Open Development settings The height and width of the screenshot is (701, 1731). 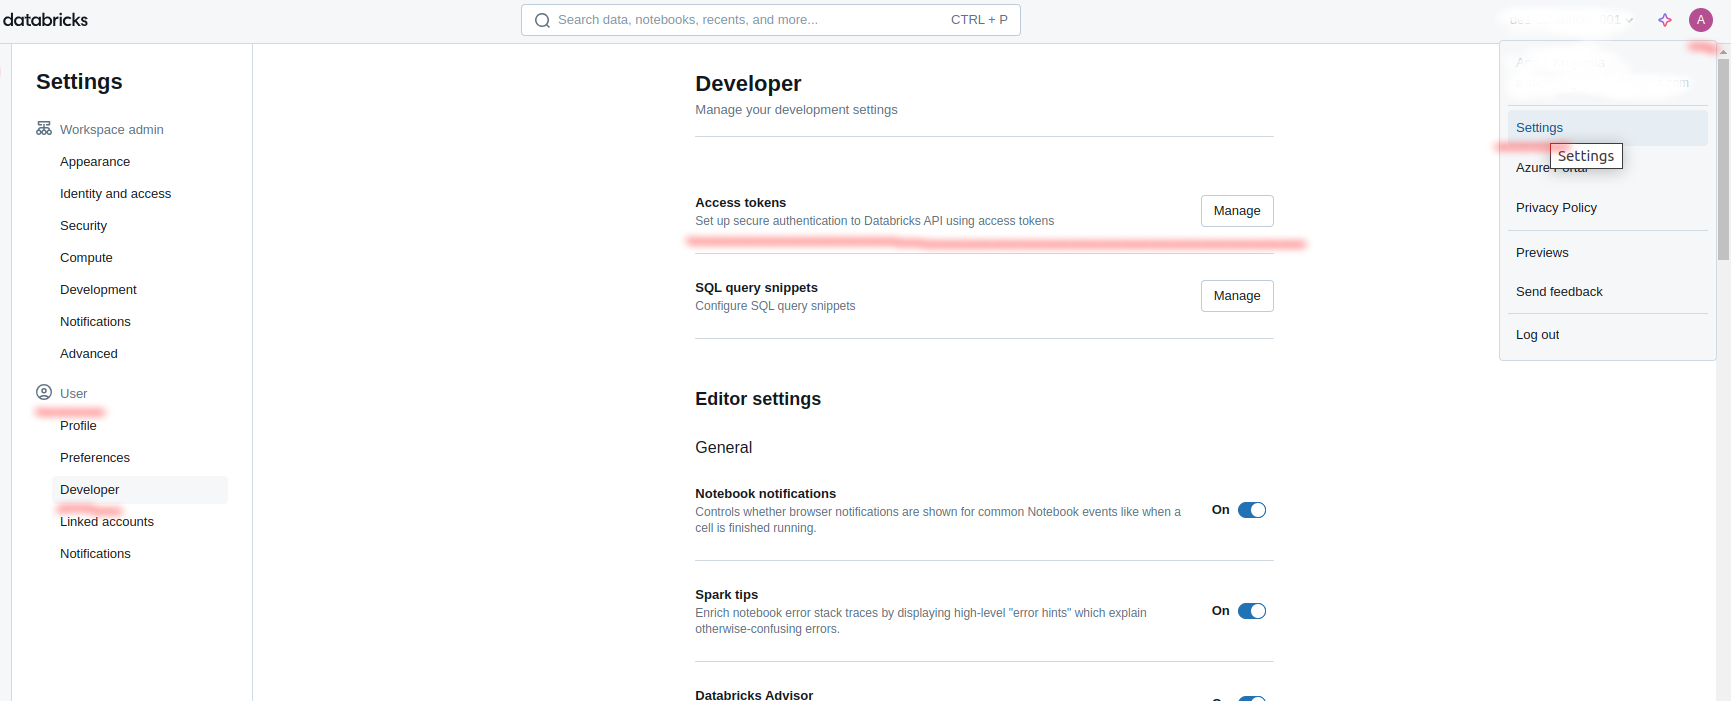click(x=140, y=290)
